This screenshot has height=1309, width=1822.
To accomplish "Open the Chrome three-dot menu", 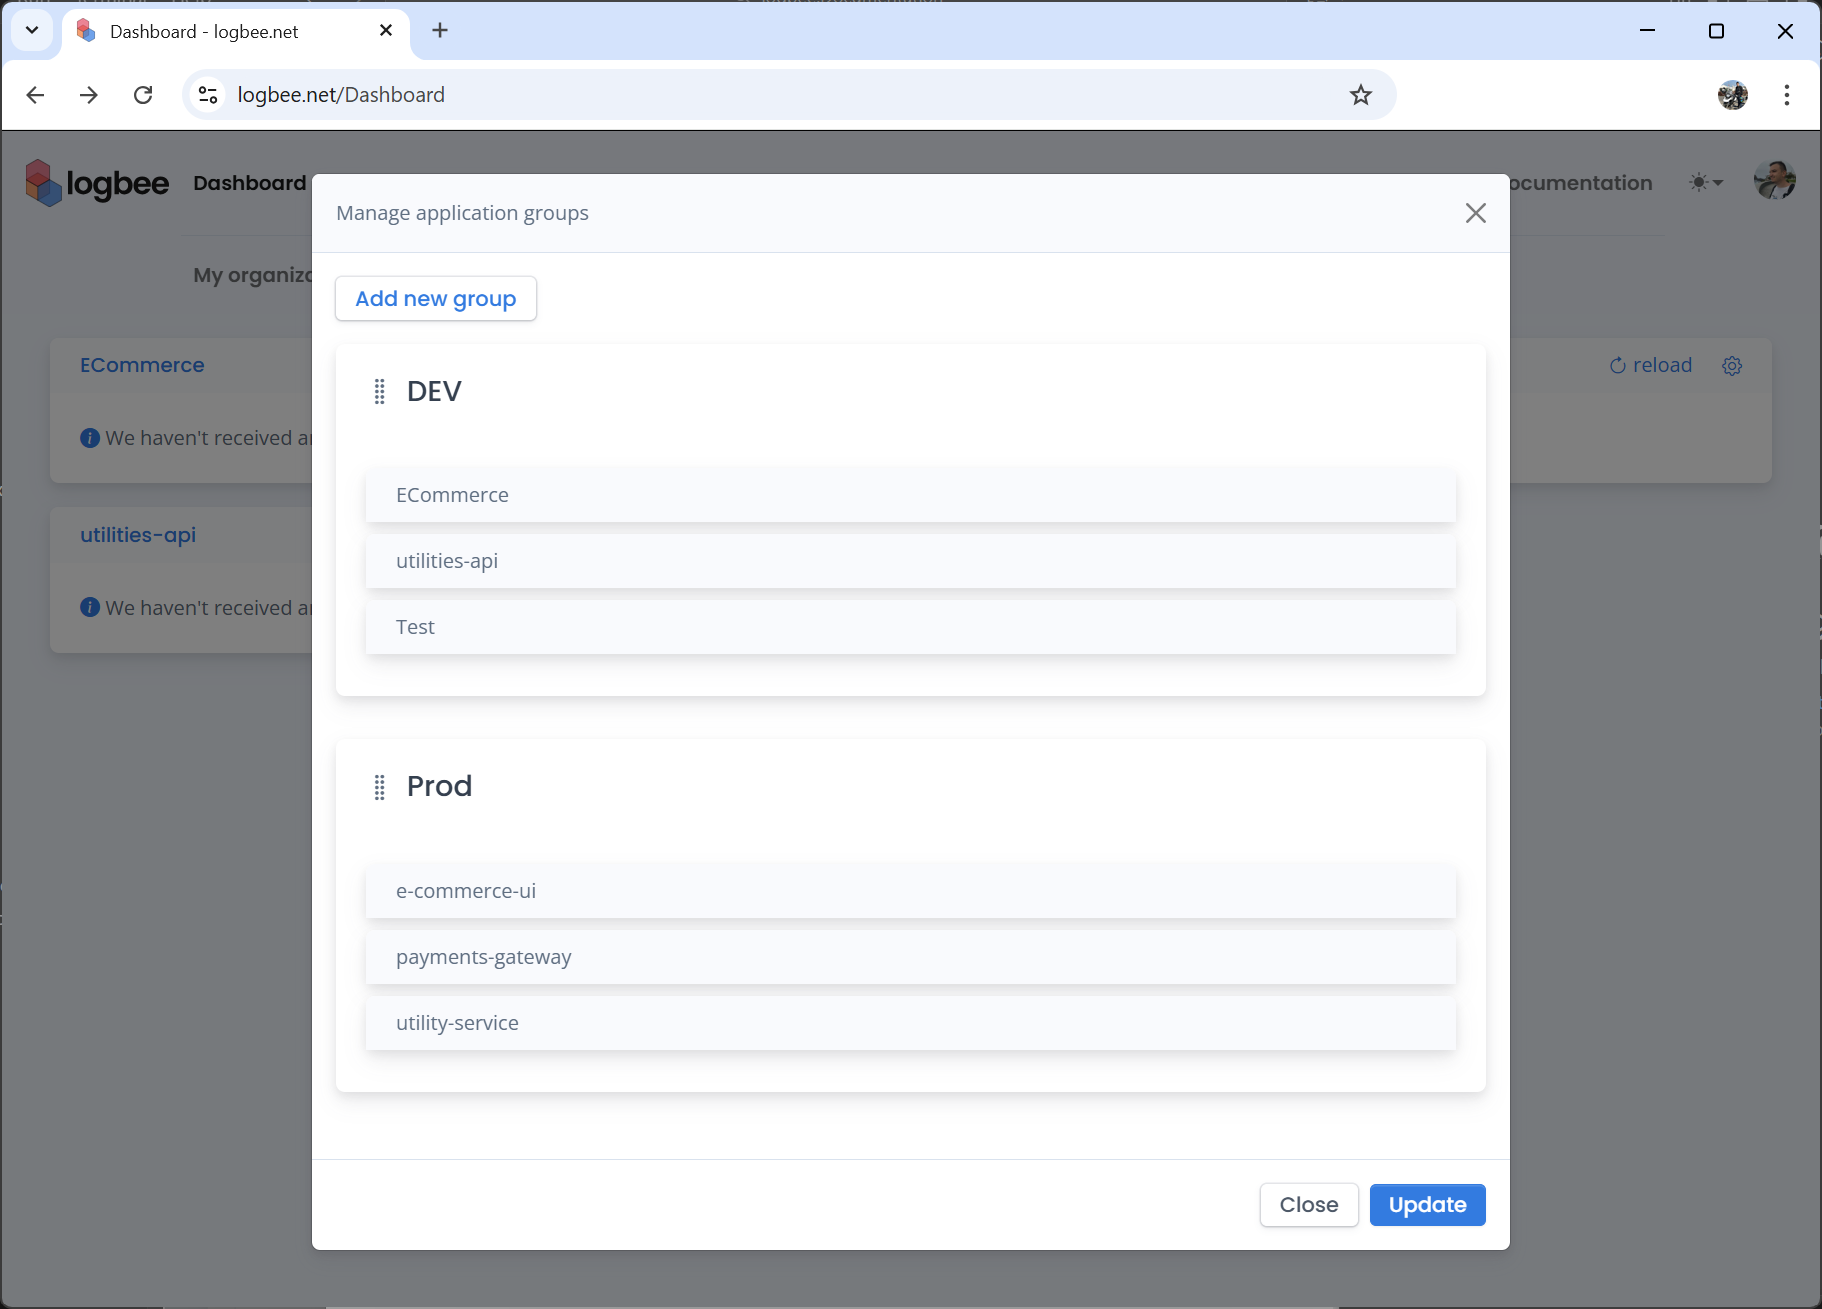I will tap(1786, 94).
